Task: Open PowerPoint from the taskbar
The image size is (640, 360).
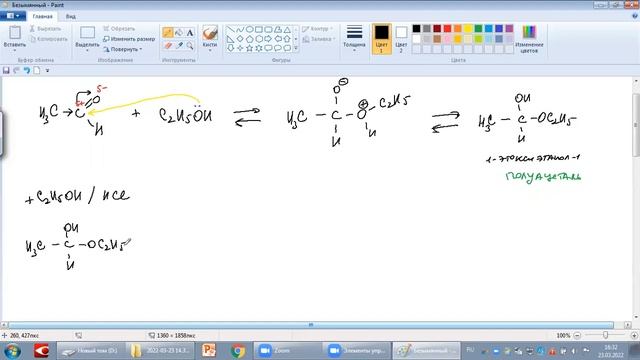Action: pos(209,351)
